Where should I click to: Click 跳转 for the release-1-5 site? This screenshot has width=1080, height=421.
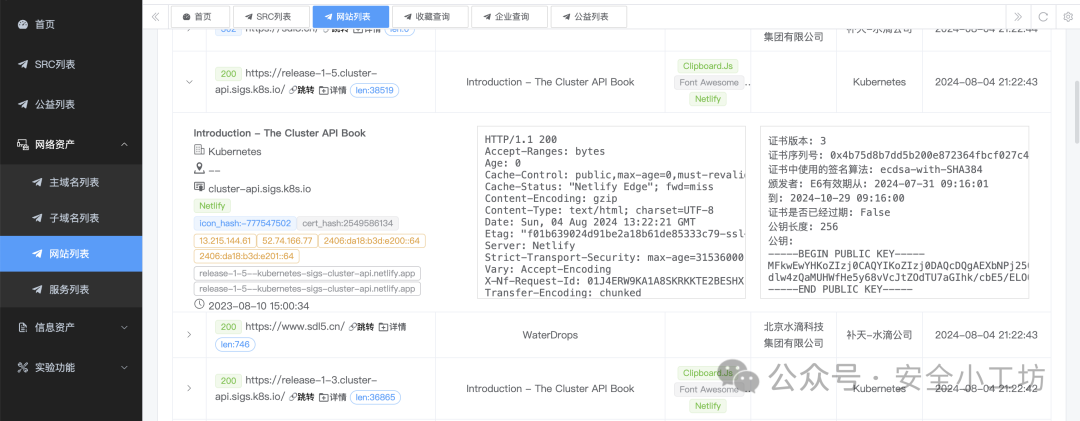pyautogui.click(x=302, y=90)
